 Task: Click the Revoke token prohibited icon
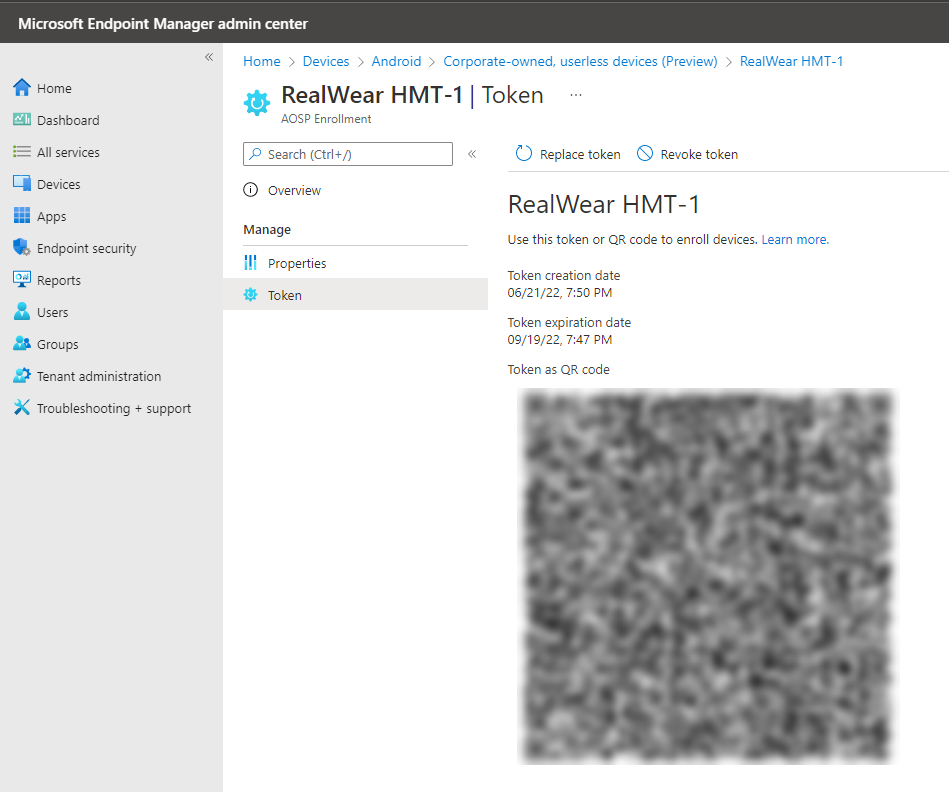pyautogui.click(x=645, y=154)
